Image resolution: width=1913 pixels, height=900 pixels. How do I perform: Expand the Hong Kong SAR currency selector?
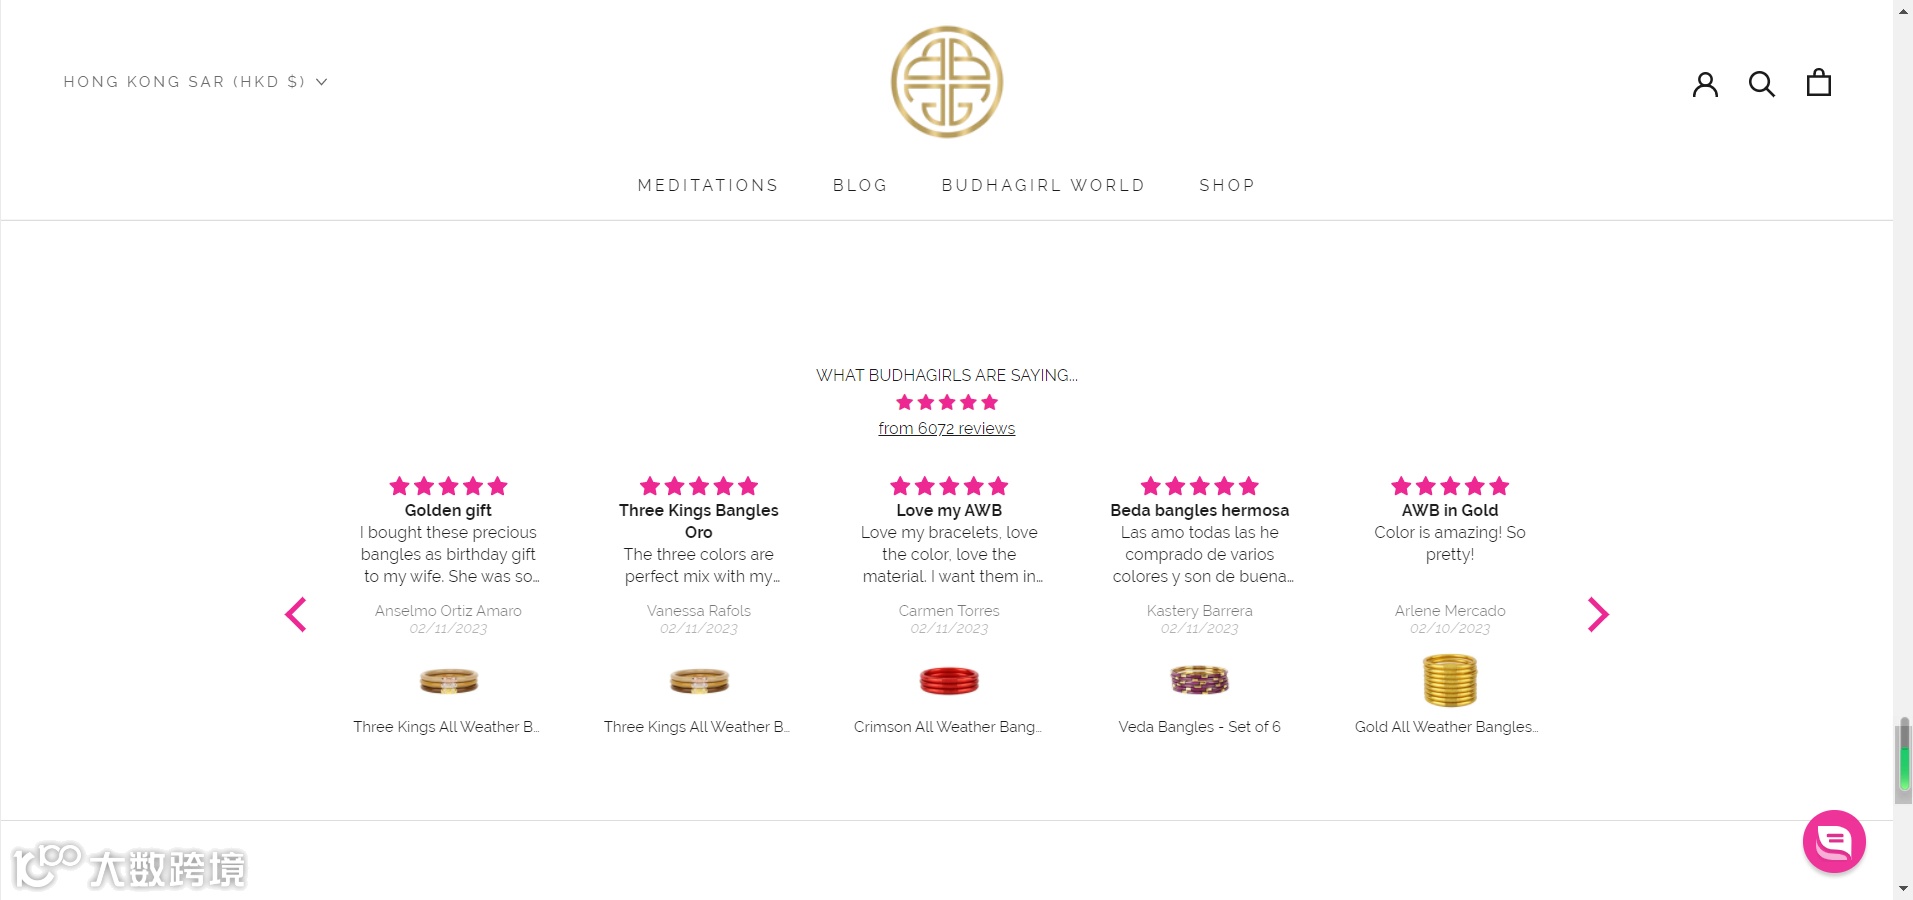[x=195, y=82]
